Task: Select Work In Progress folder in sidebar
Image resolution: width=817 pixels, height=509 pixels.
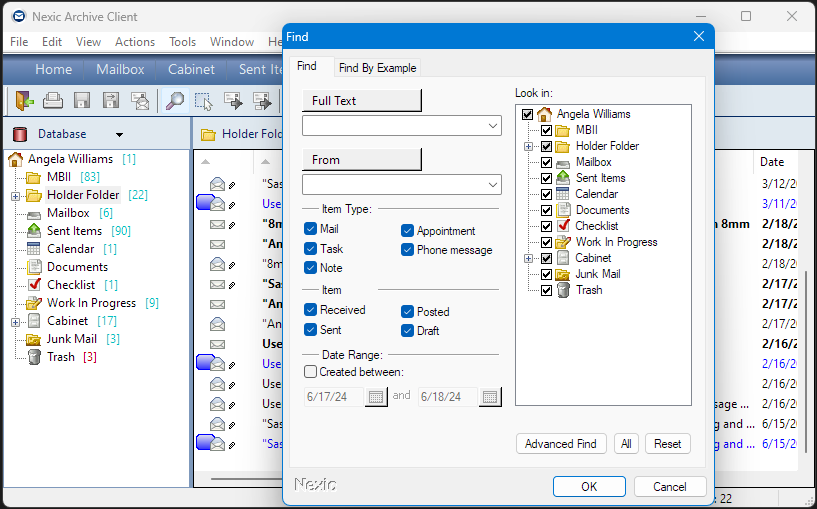Action: click(x=92, y=303)
